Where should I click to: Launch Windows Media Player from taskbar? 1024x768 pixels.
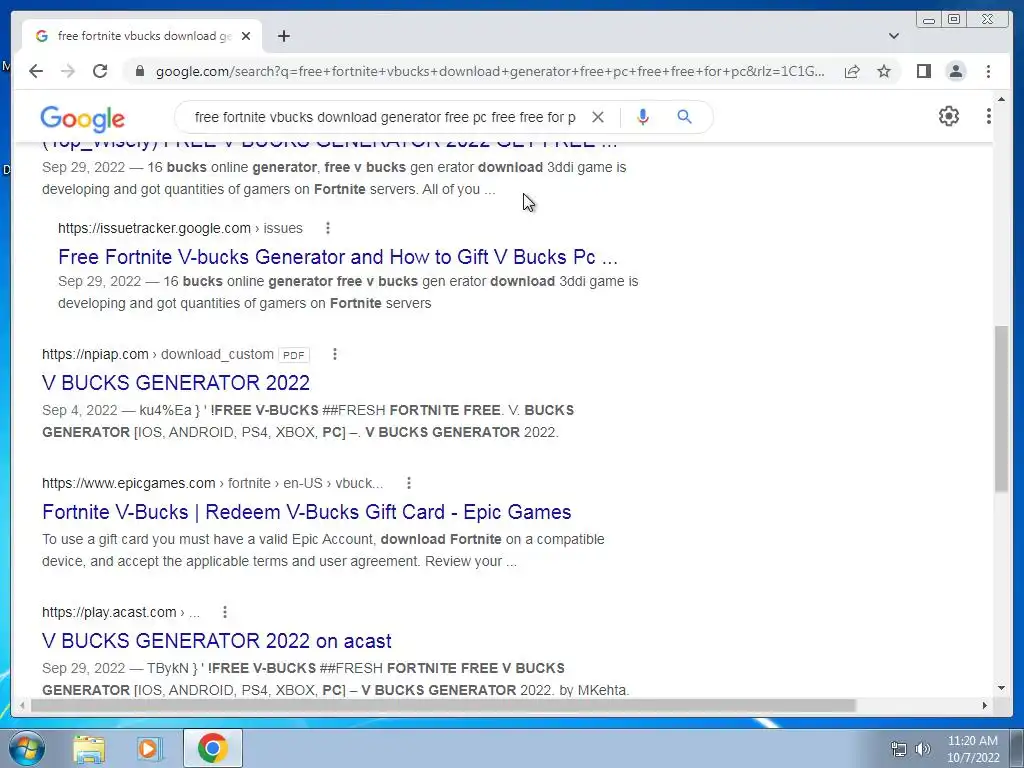tap(150, 748)
